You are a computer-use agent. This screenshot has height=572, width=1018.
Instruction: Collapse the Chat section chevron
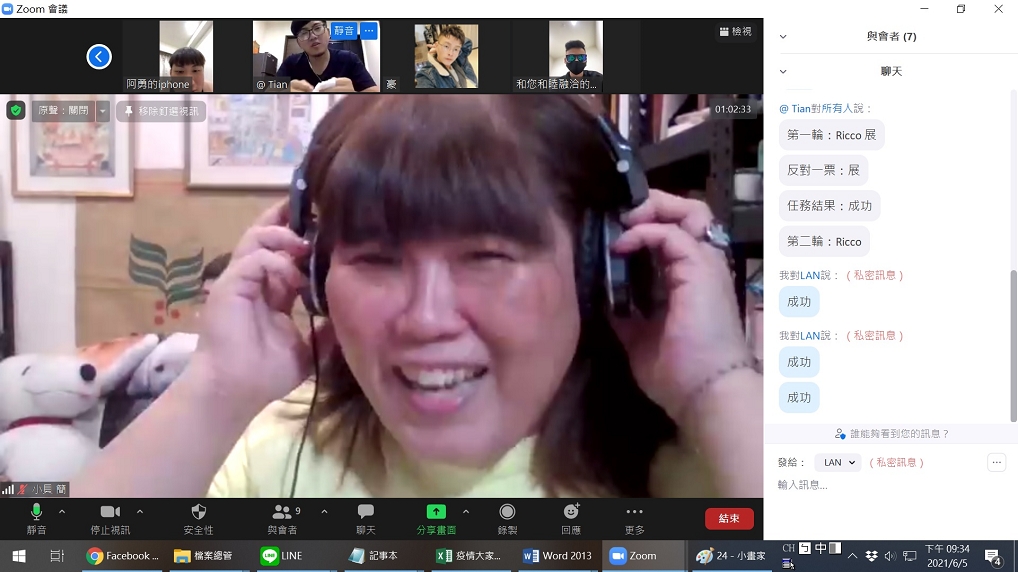click(x=783, y=71)
